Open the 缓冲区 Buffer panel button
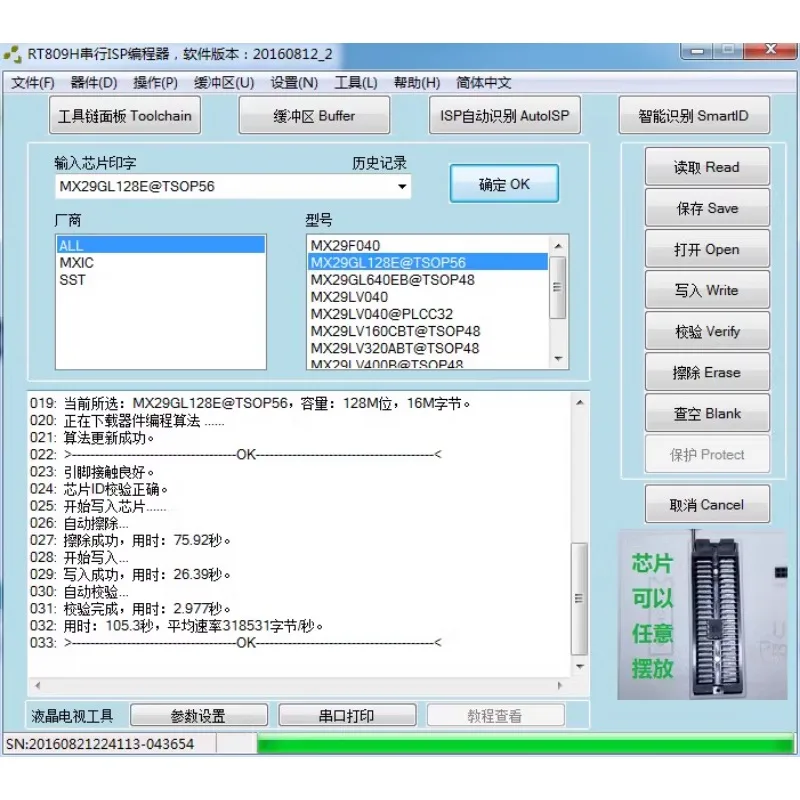Screen dimensions: 800x800 click(314, 116)
